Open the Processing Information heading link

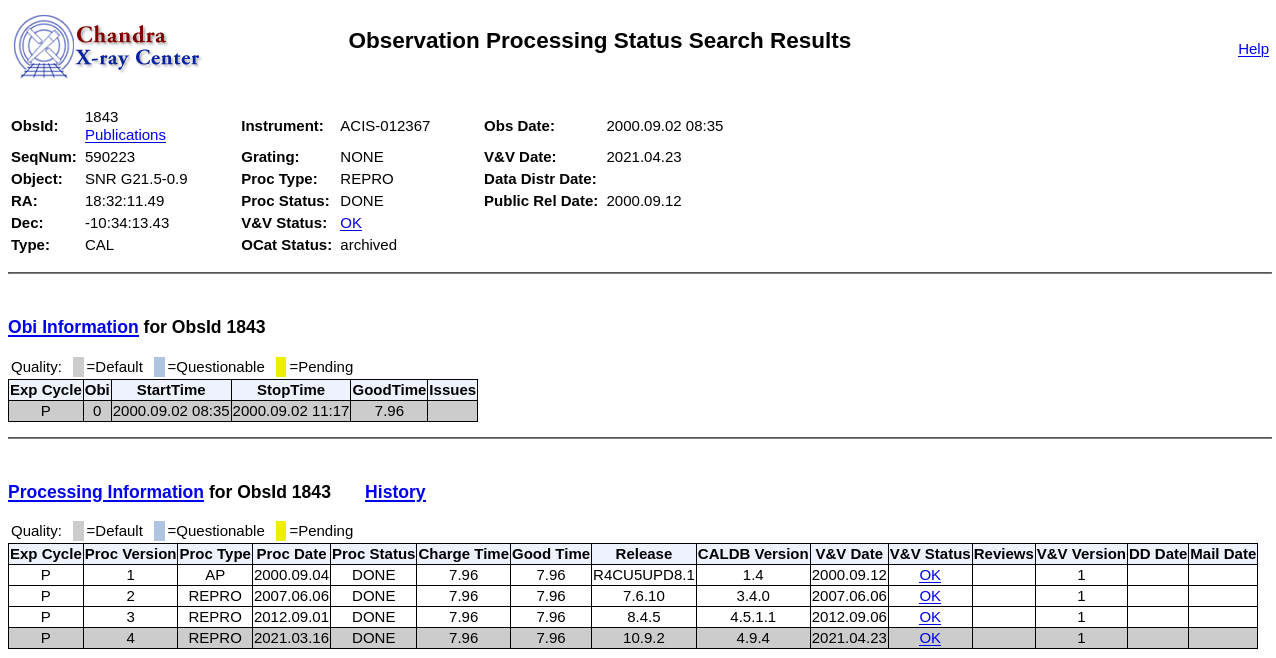coord(106,492)
